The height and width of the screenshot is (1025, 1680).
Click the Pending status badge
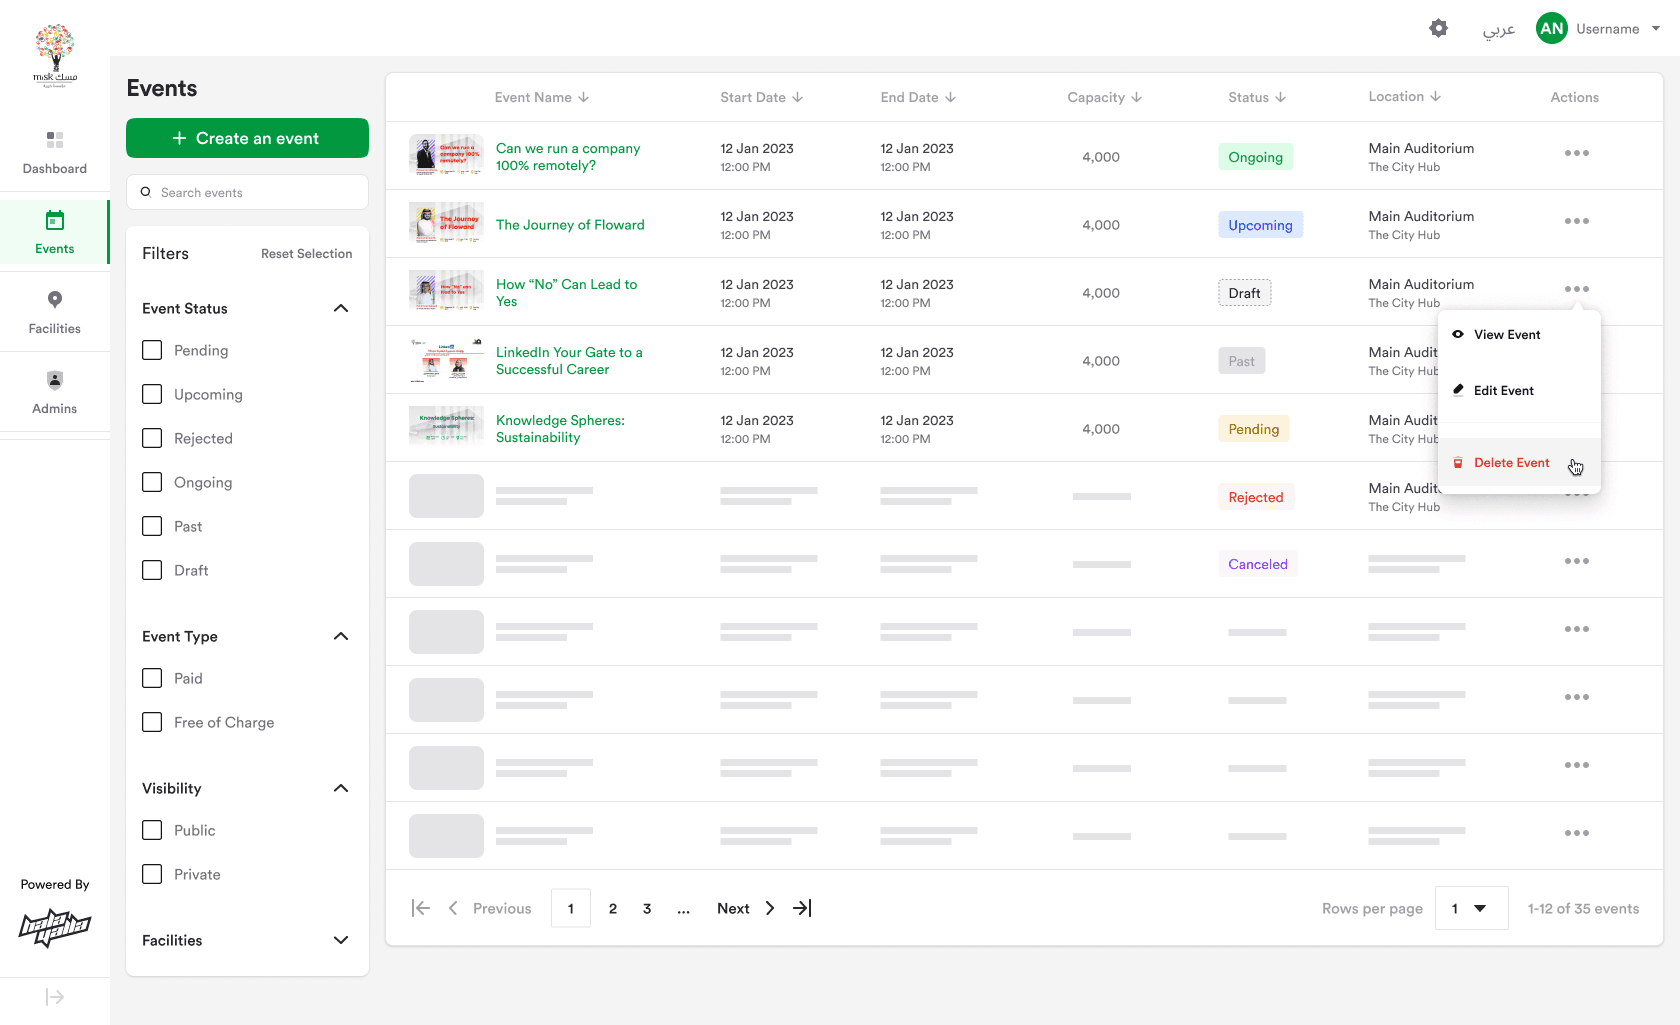(x=1253, y=429)
